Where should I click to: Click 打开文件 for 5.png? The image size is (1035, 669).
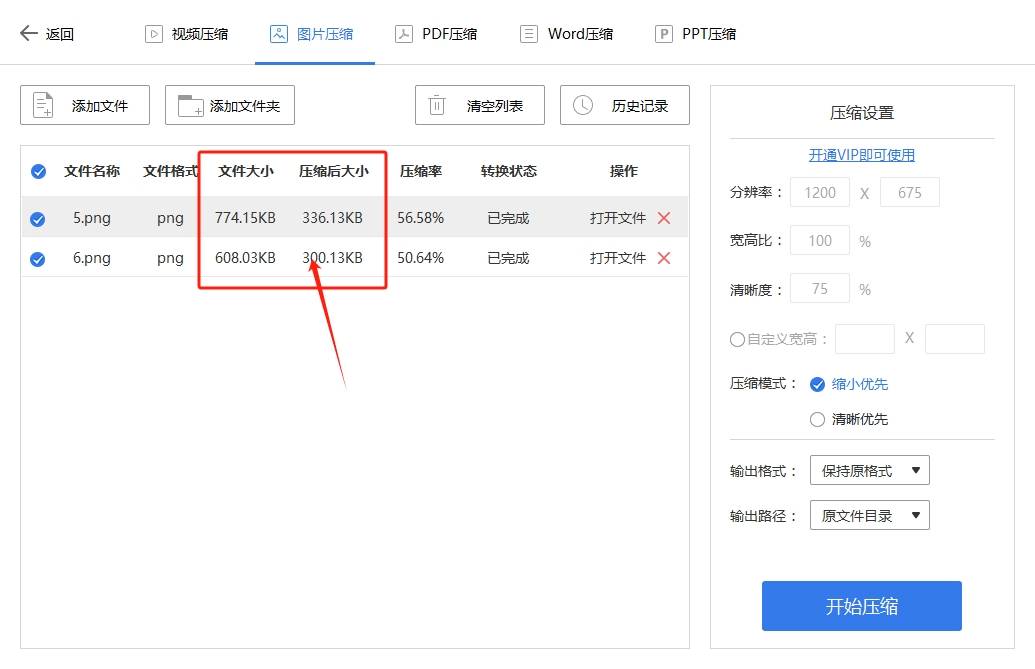619,217
